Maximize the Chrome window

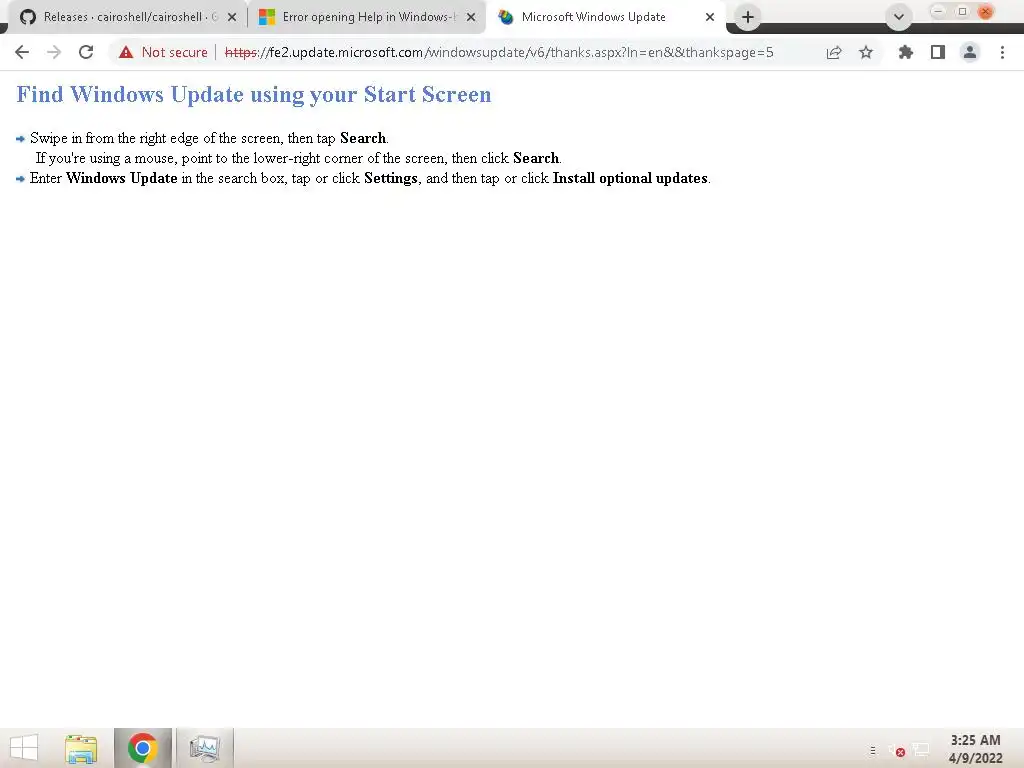(x=962, y=11)
